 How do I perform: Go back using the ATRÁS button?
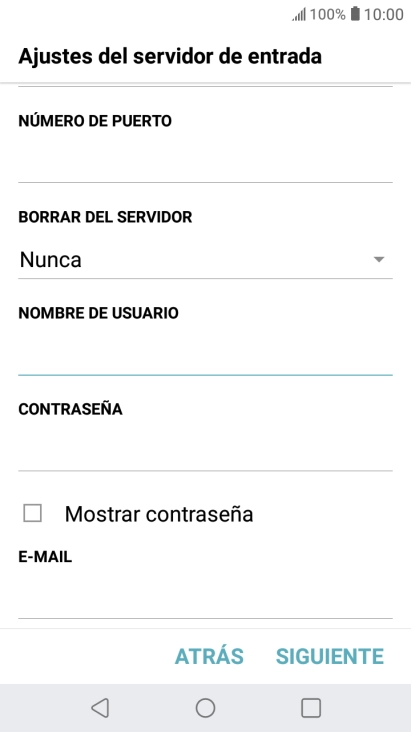click(209, 656)
